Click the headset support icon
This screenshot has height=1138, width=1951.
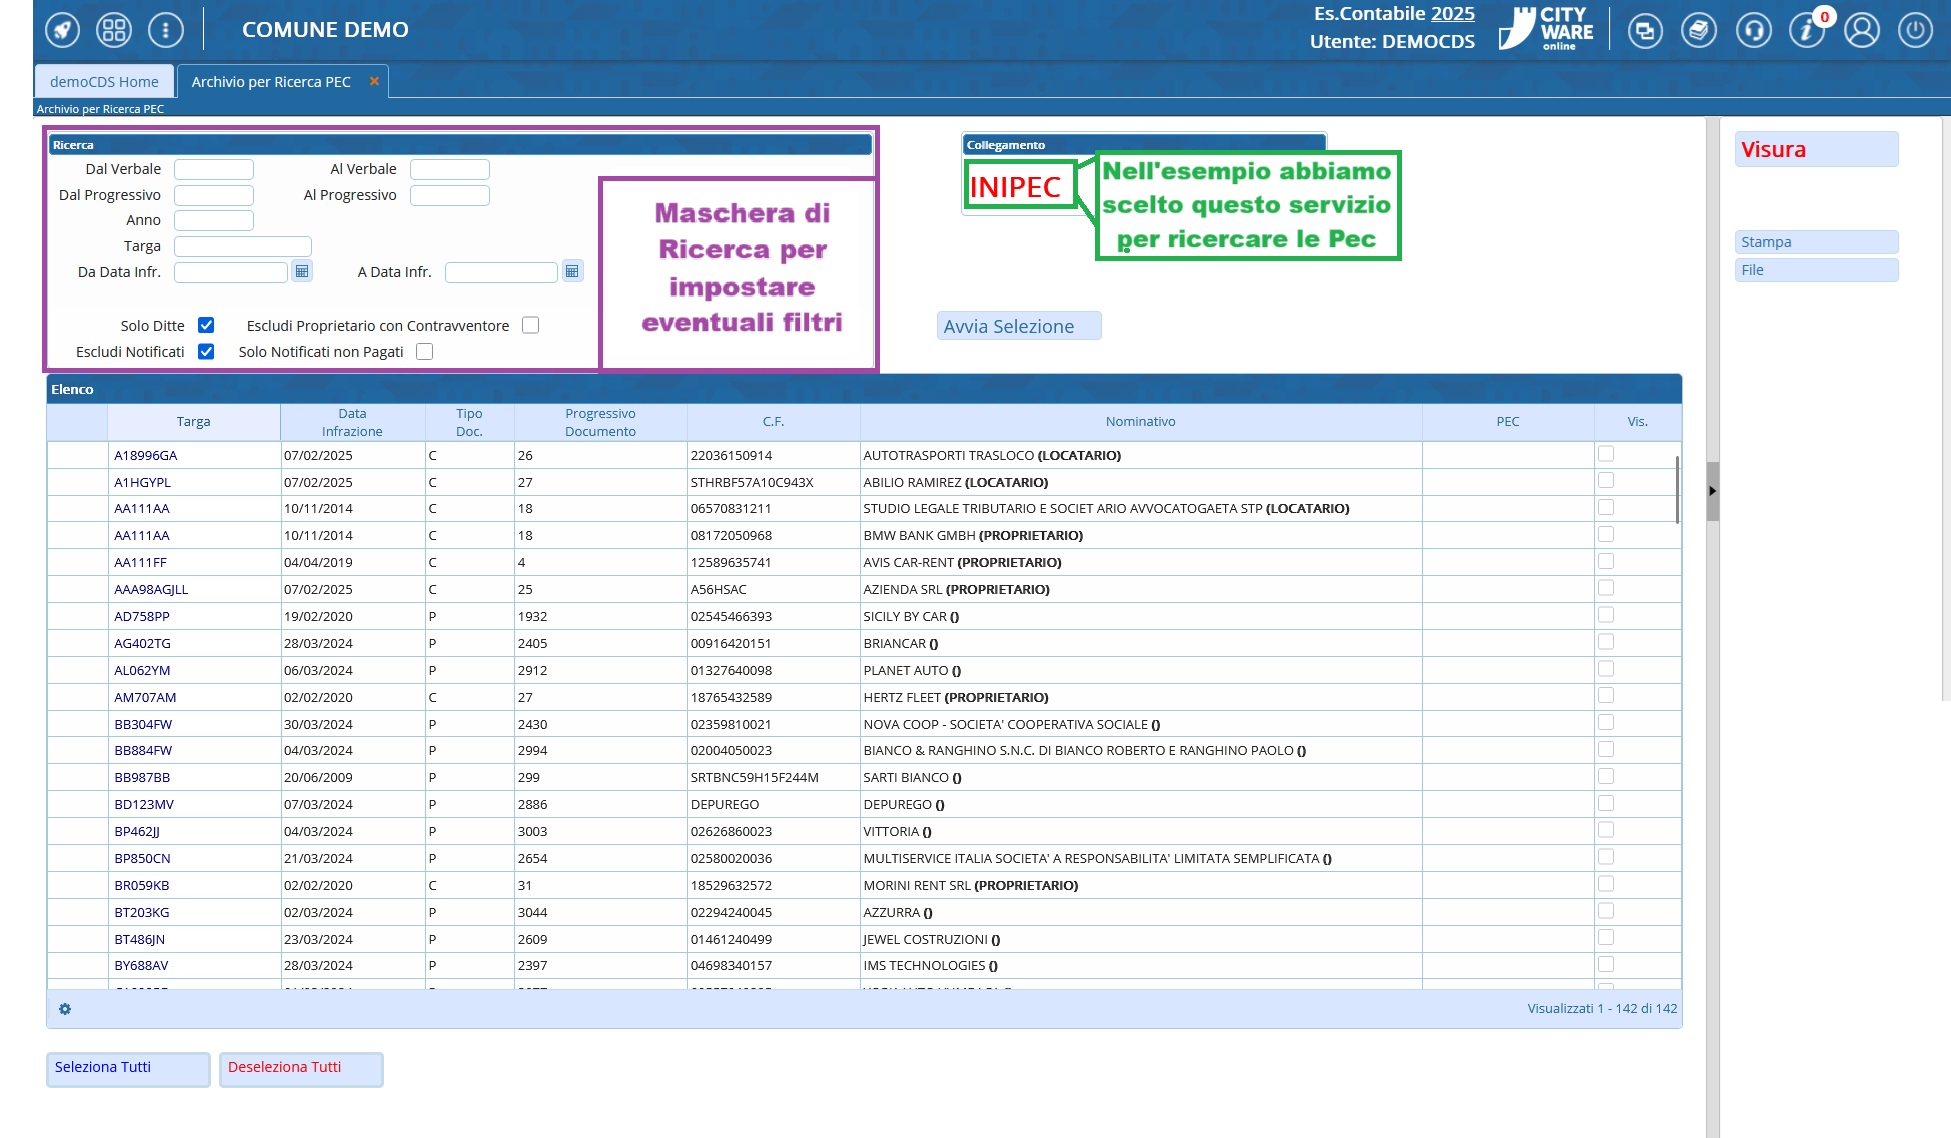[x=1754, y=30]
